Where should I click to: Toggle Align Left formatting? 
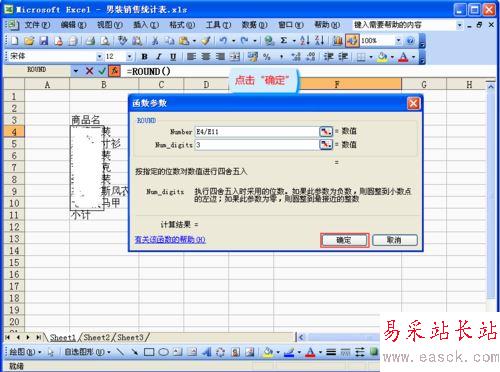click(x=191, y=57)
